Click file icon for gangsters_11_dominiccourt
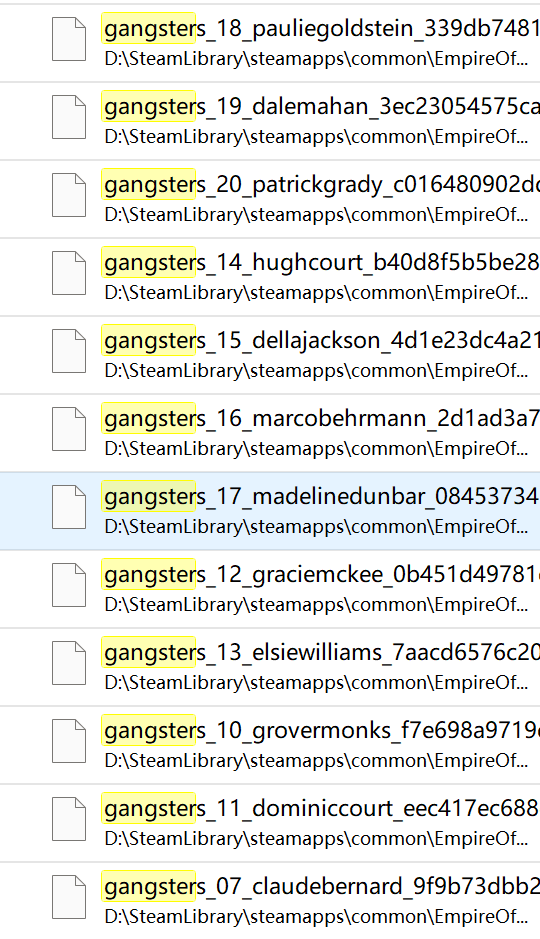This screenshot has width=540, height=939. (69, 820)
